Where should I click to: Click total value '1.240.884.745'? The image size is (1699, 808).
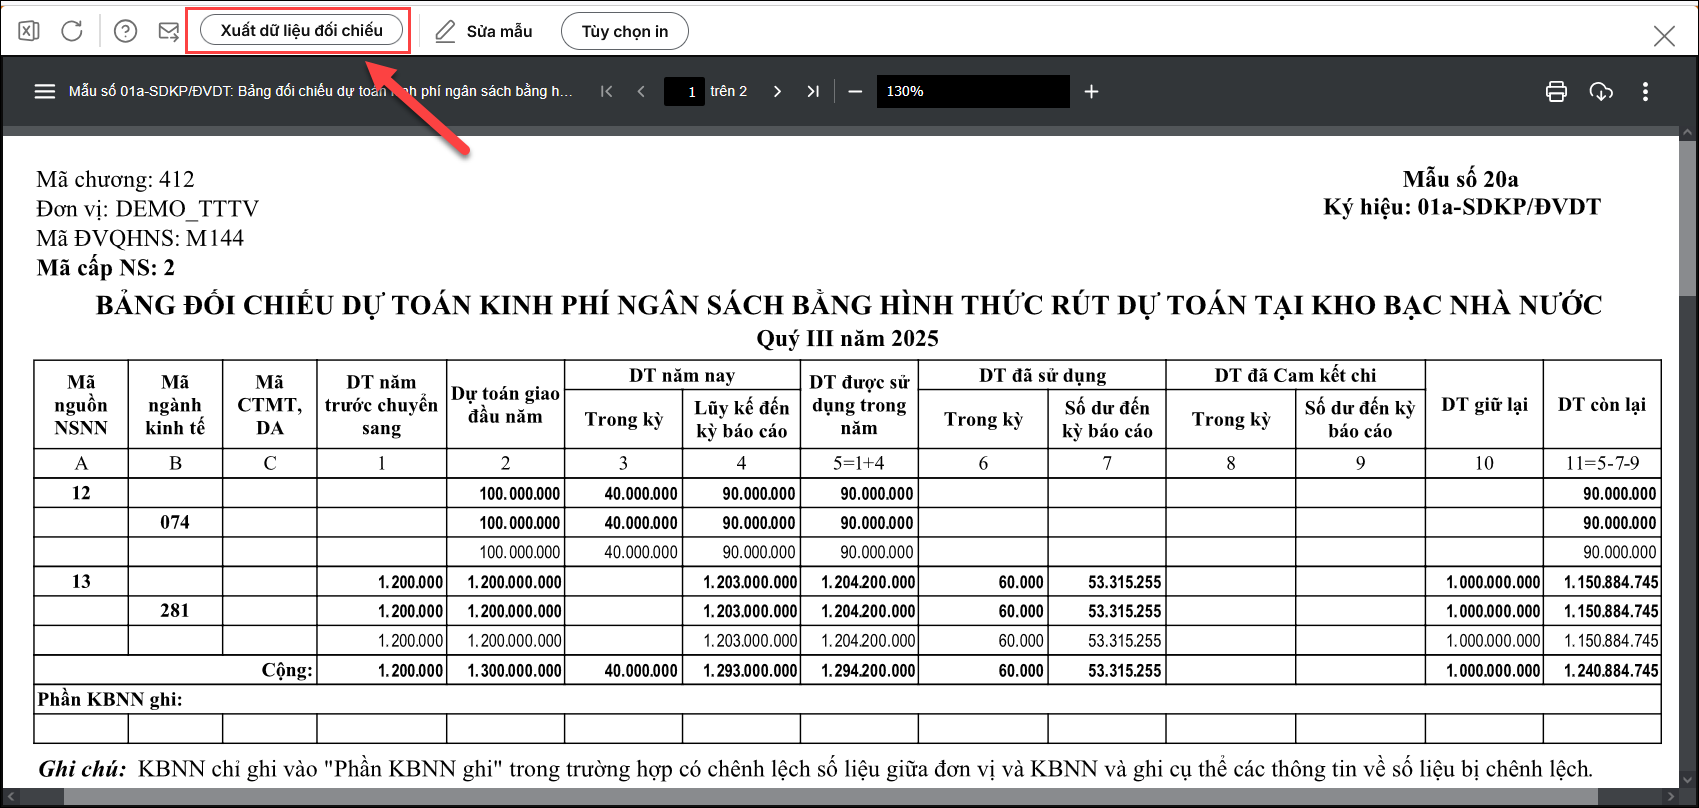1611,671
